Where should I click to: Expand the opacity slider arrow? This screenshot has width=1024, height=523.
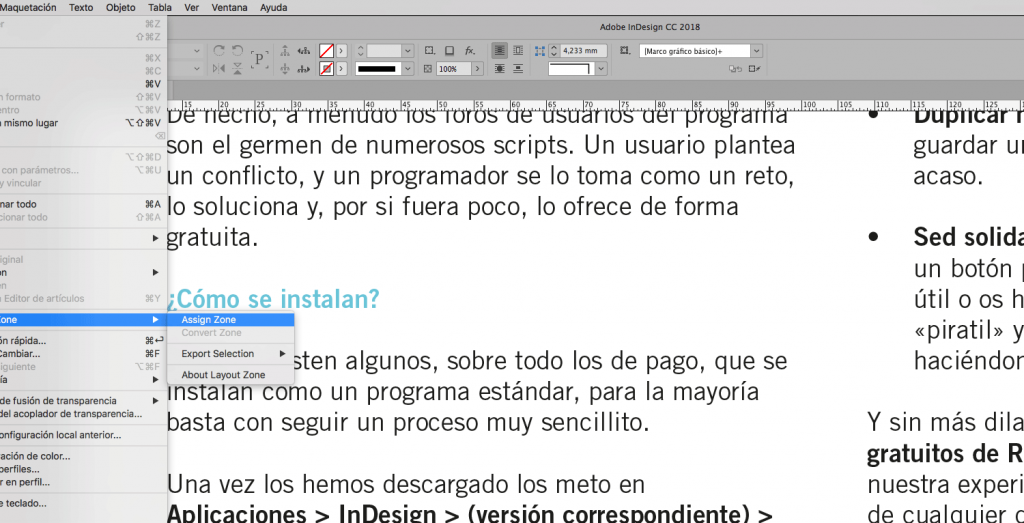[477, 69]
